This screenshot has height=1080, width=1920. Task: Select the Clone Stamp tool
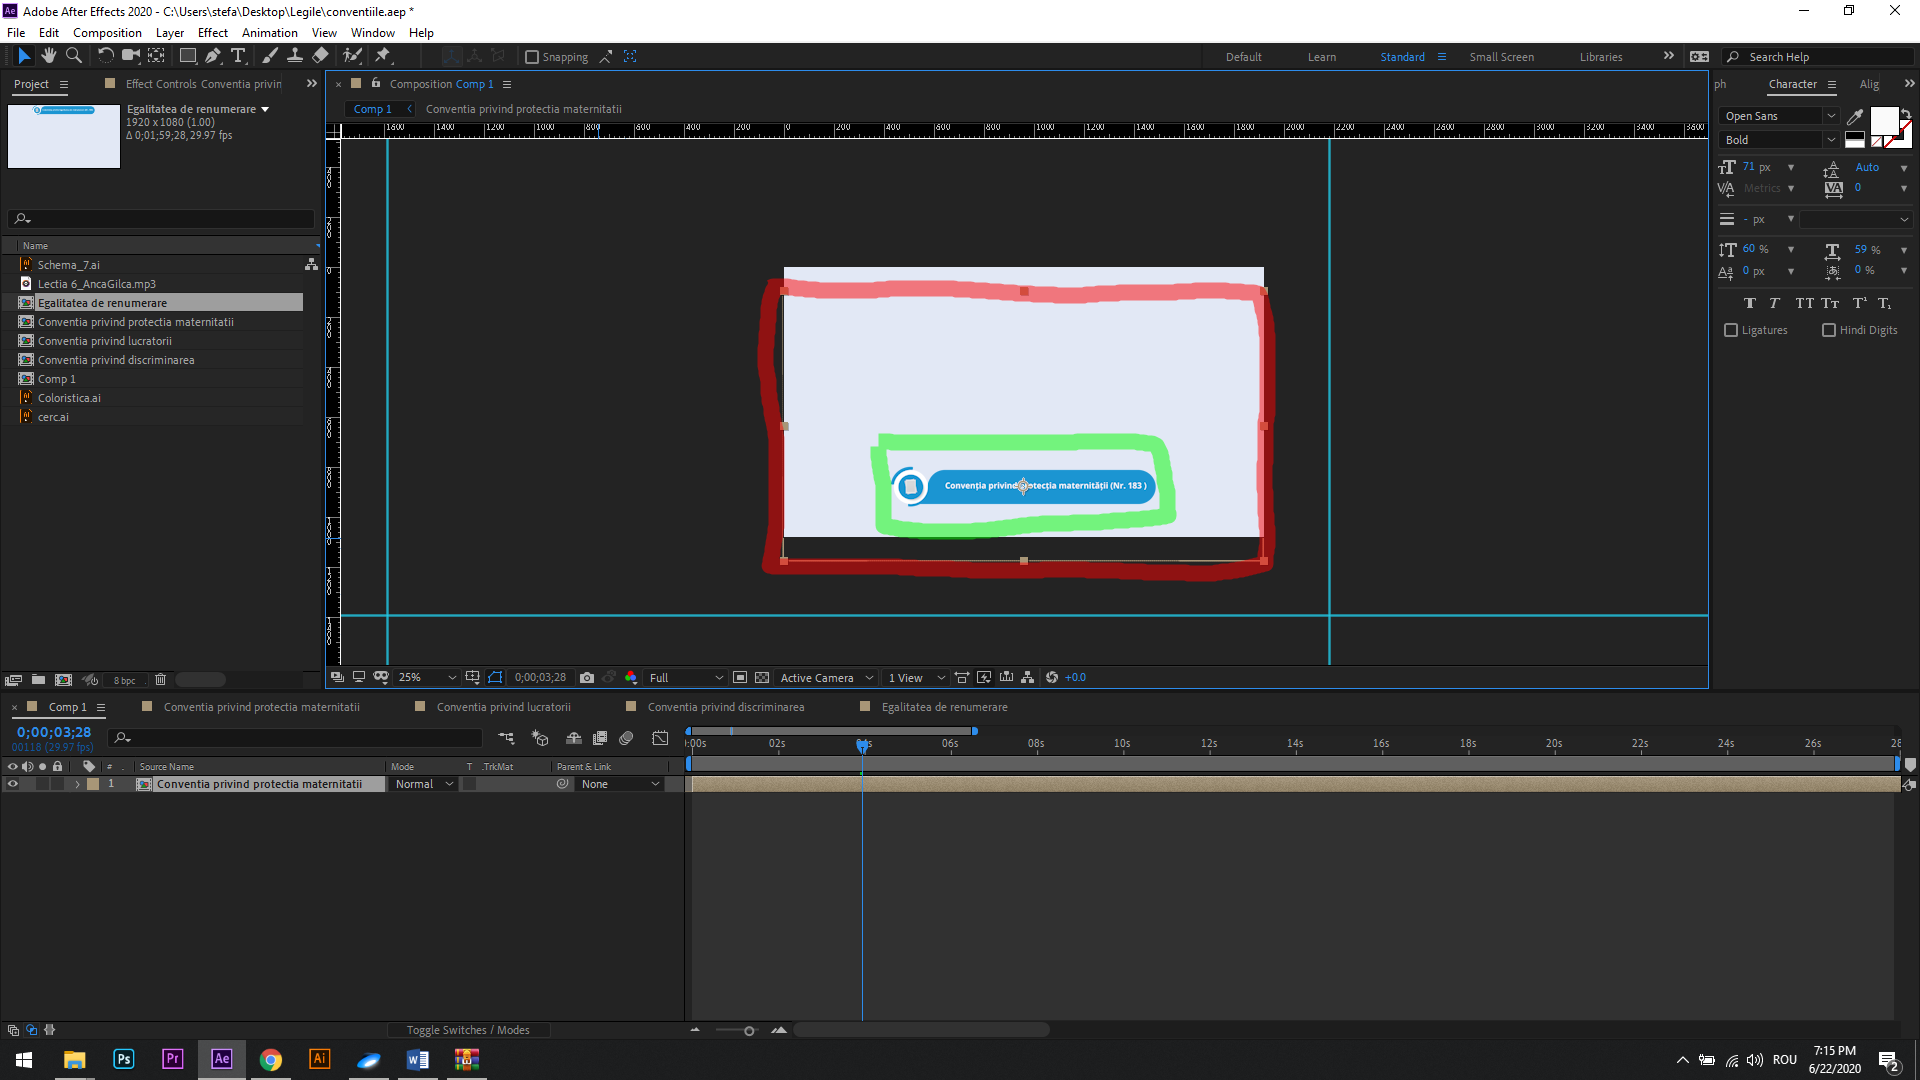295,56
